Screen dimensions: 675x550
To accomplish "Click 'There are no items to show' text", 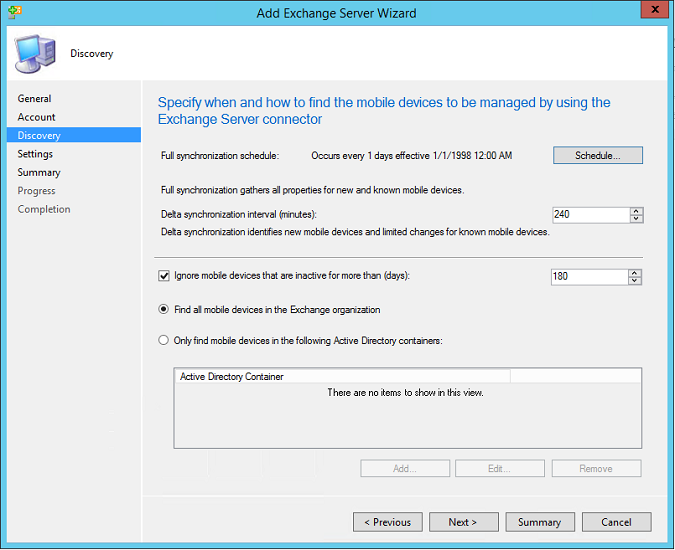I will [x=406, y=392].
